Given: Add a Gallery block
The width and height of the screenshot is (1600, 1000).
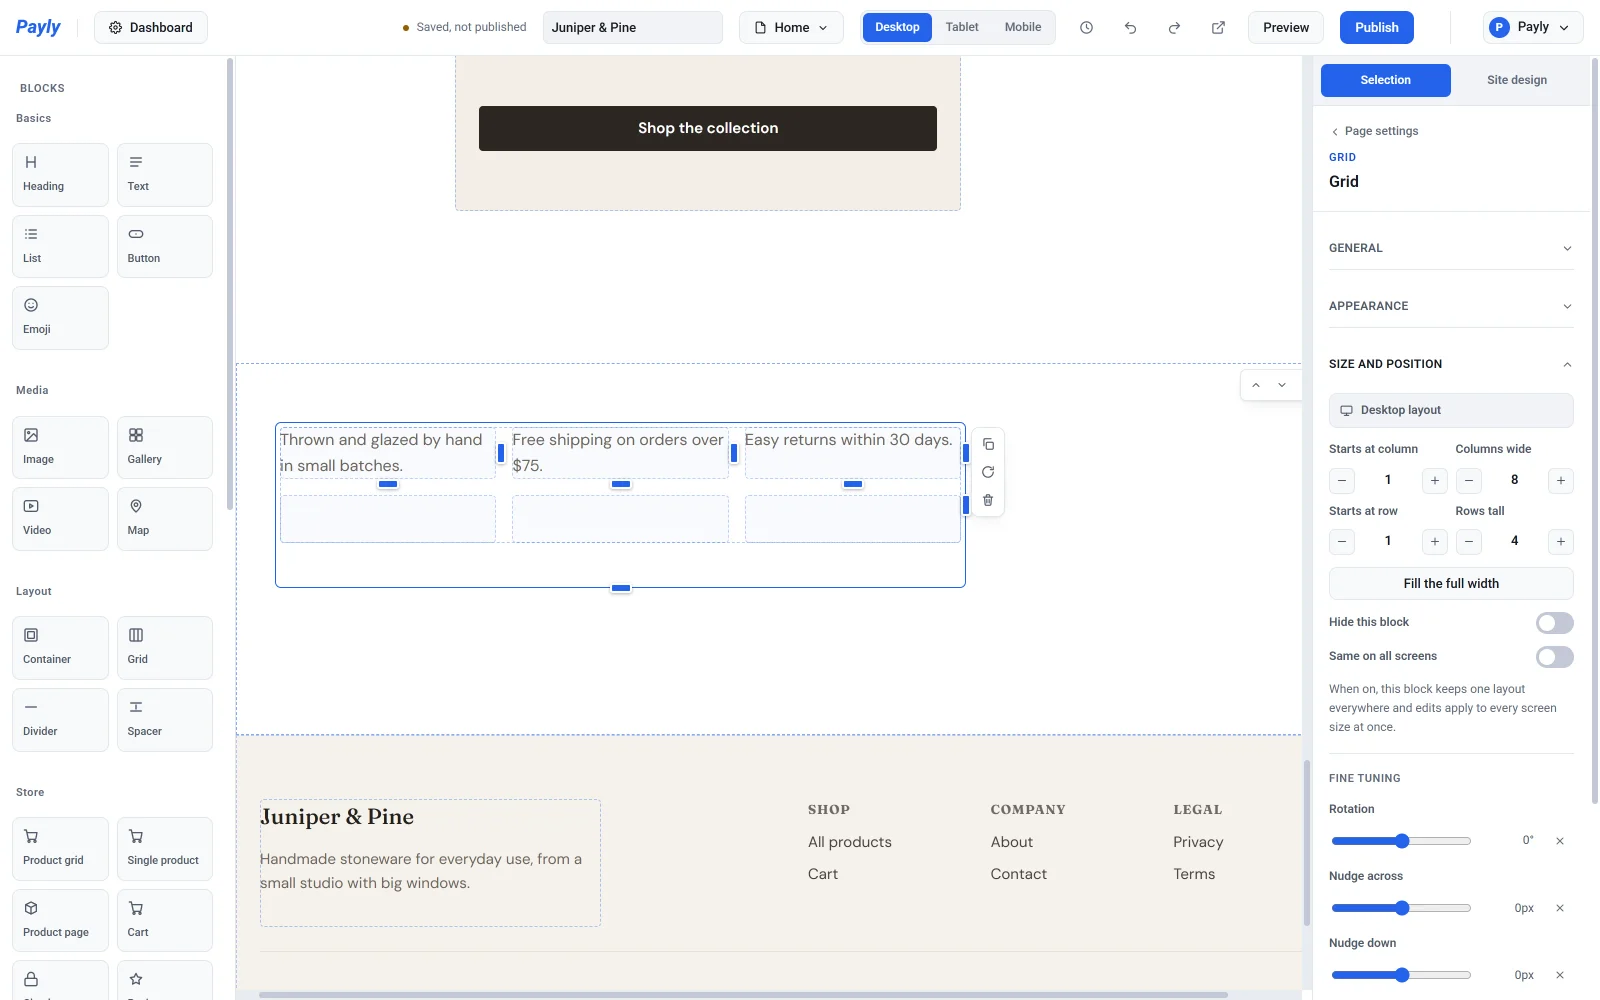Looking at the screenshot, I should click(x=165, y=447).
